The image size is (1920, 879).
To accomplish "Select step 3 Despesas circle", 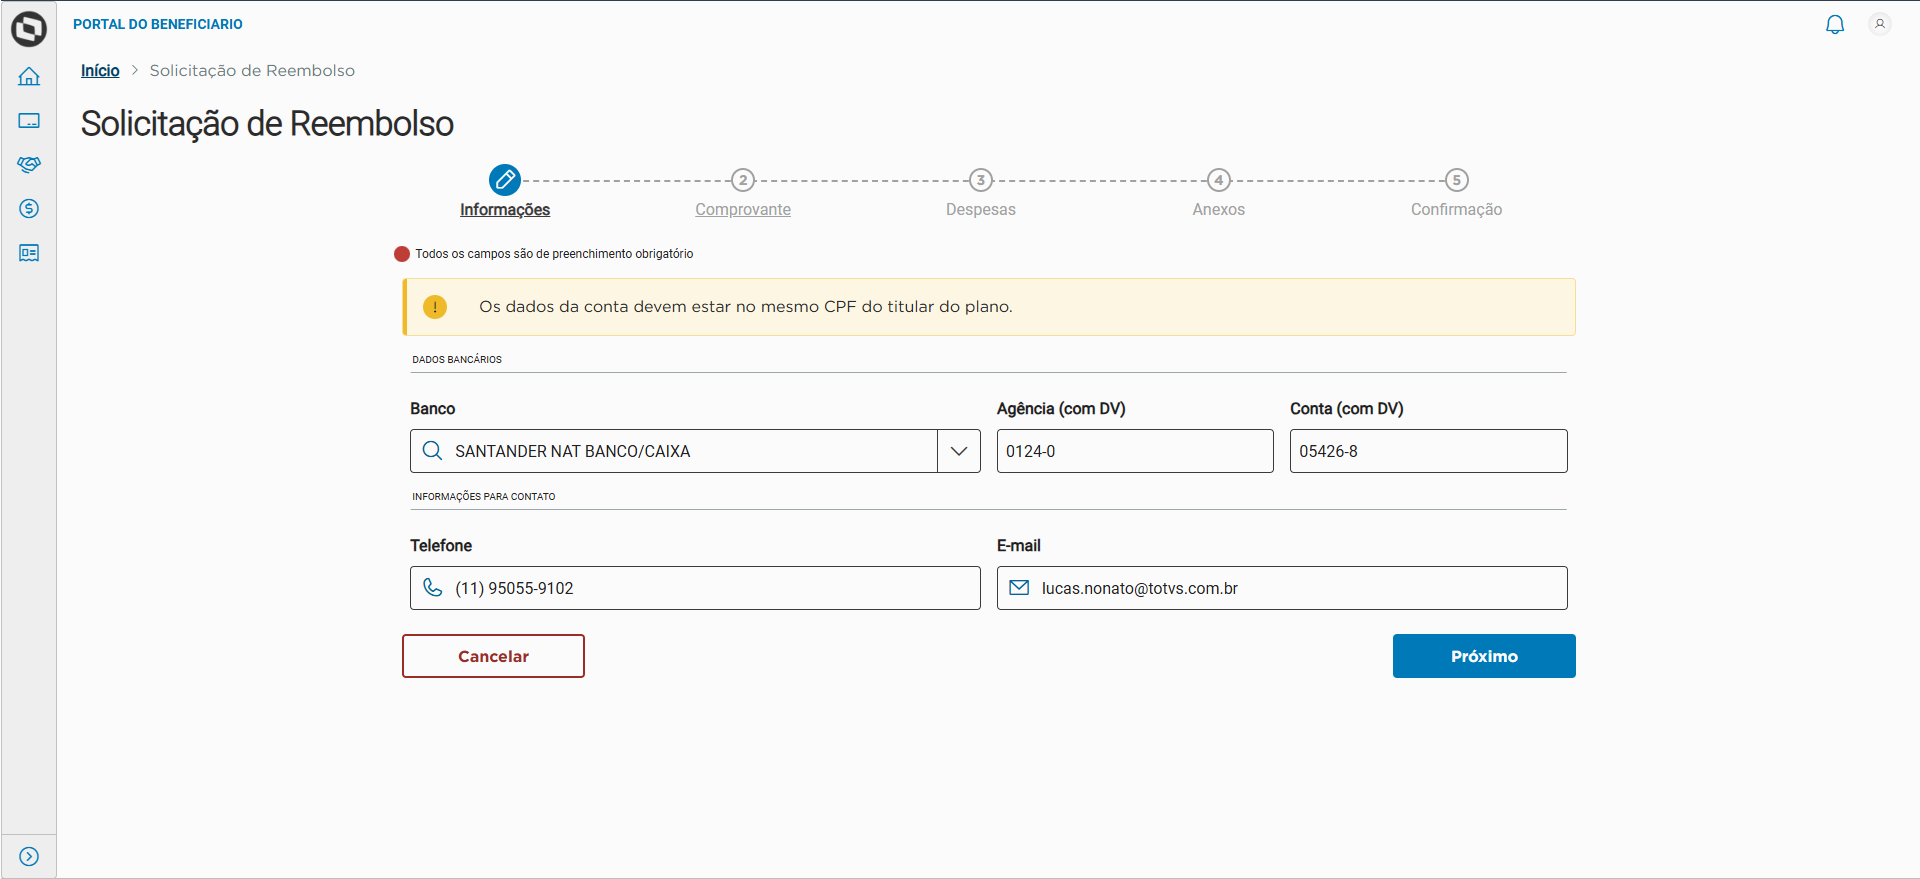I will (981, 180).
